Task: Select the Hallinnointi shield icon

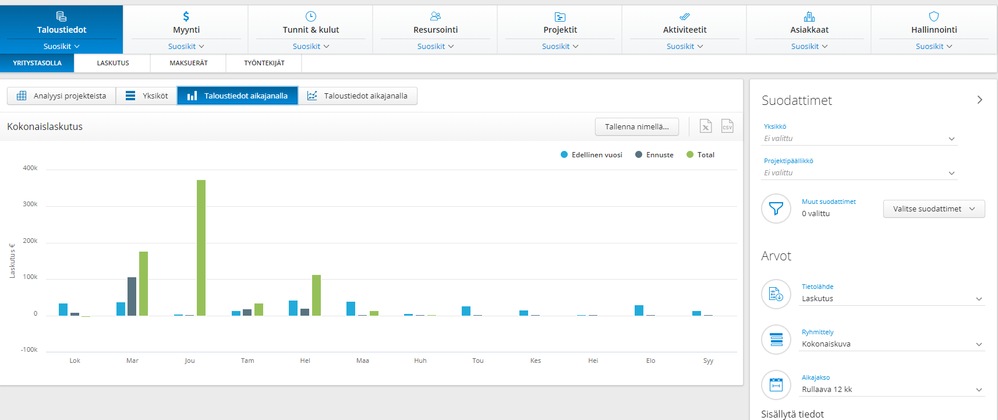Action: [x=934, y=17]
